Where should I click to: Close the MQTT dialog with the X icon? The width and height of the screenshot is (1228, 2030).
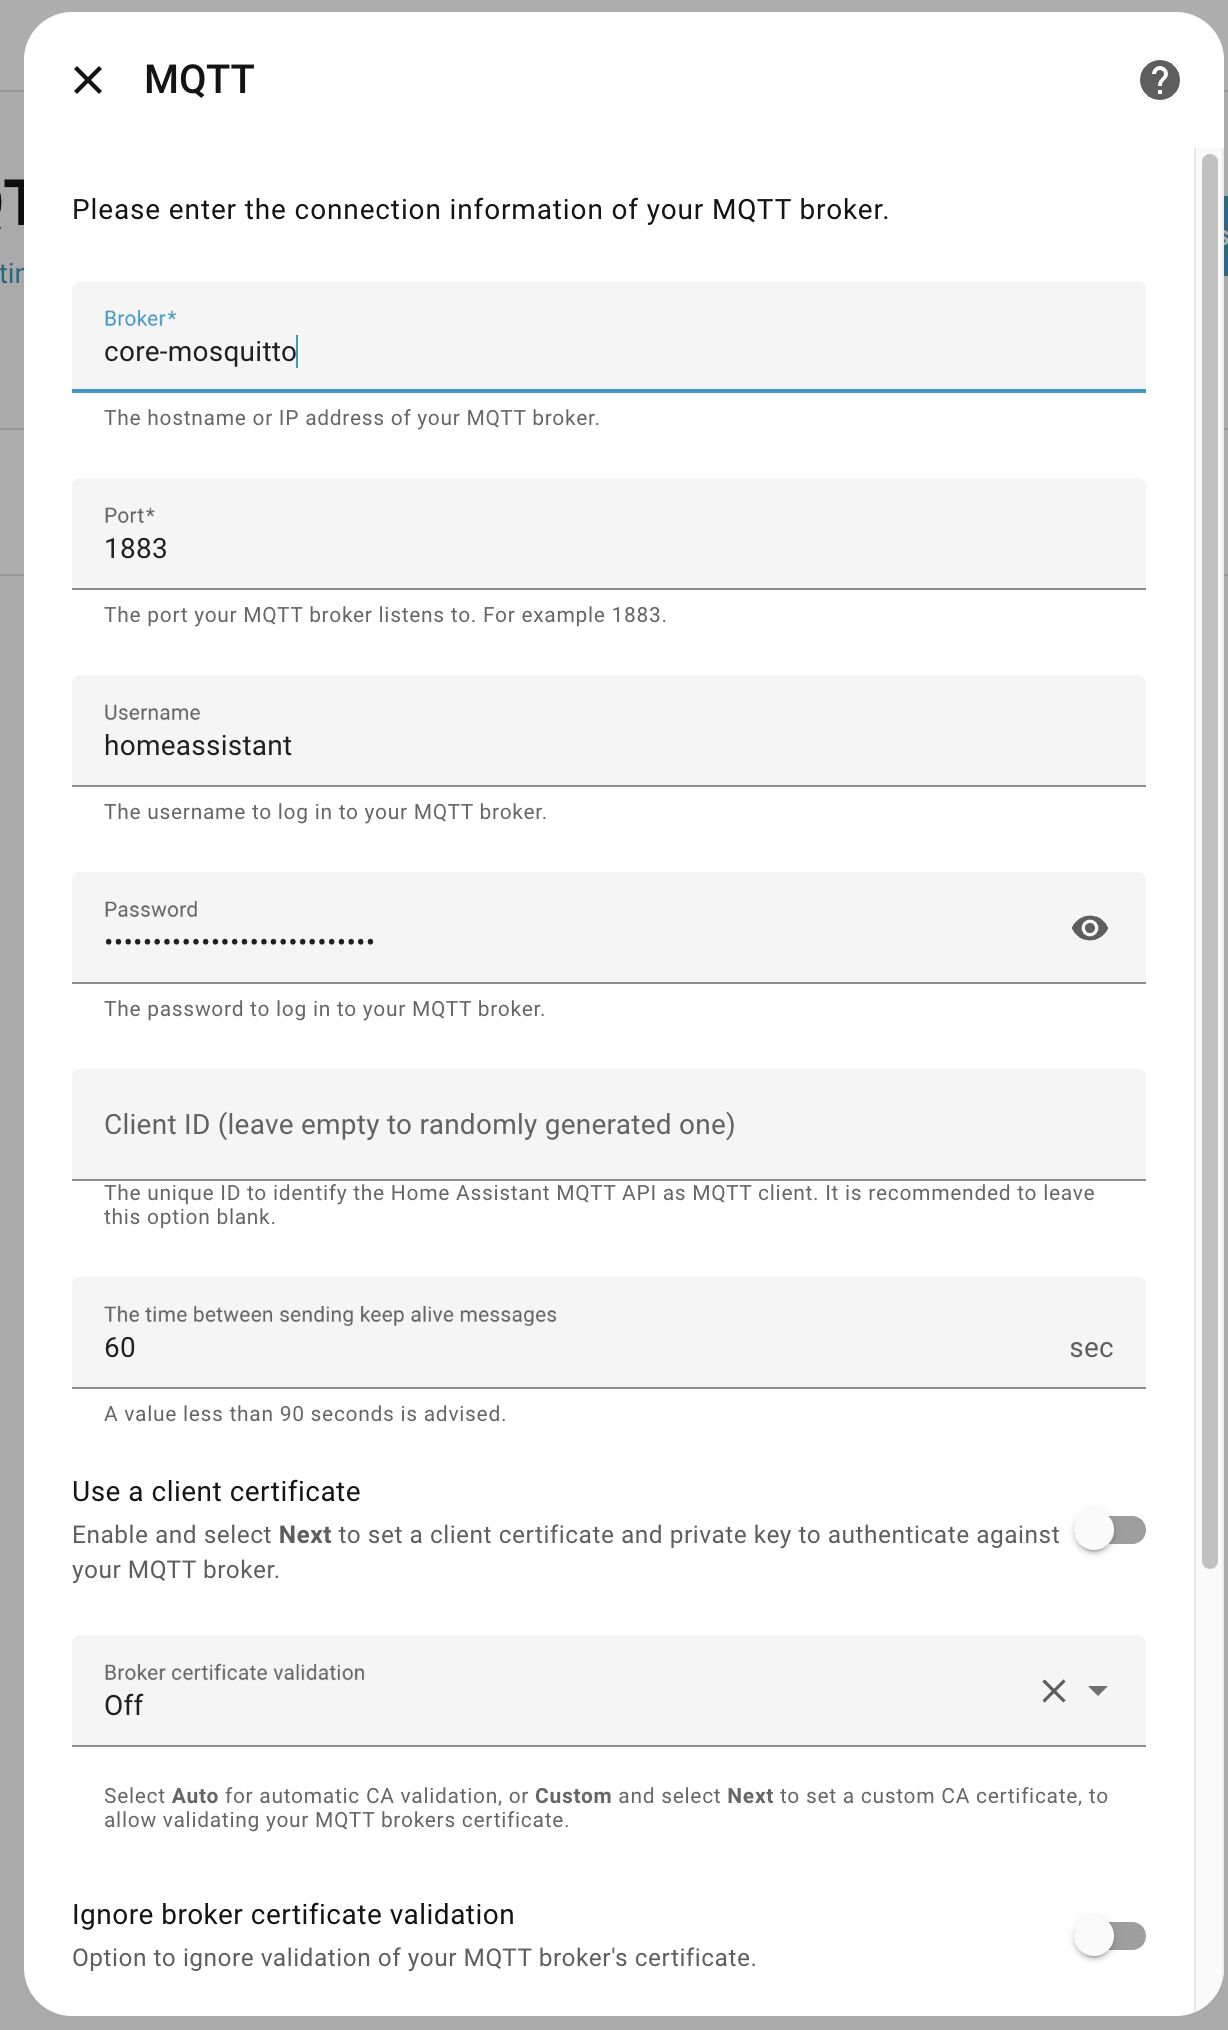(x=88, y=80)
